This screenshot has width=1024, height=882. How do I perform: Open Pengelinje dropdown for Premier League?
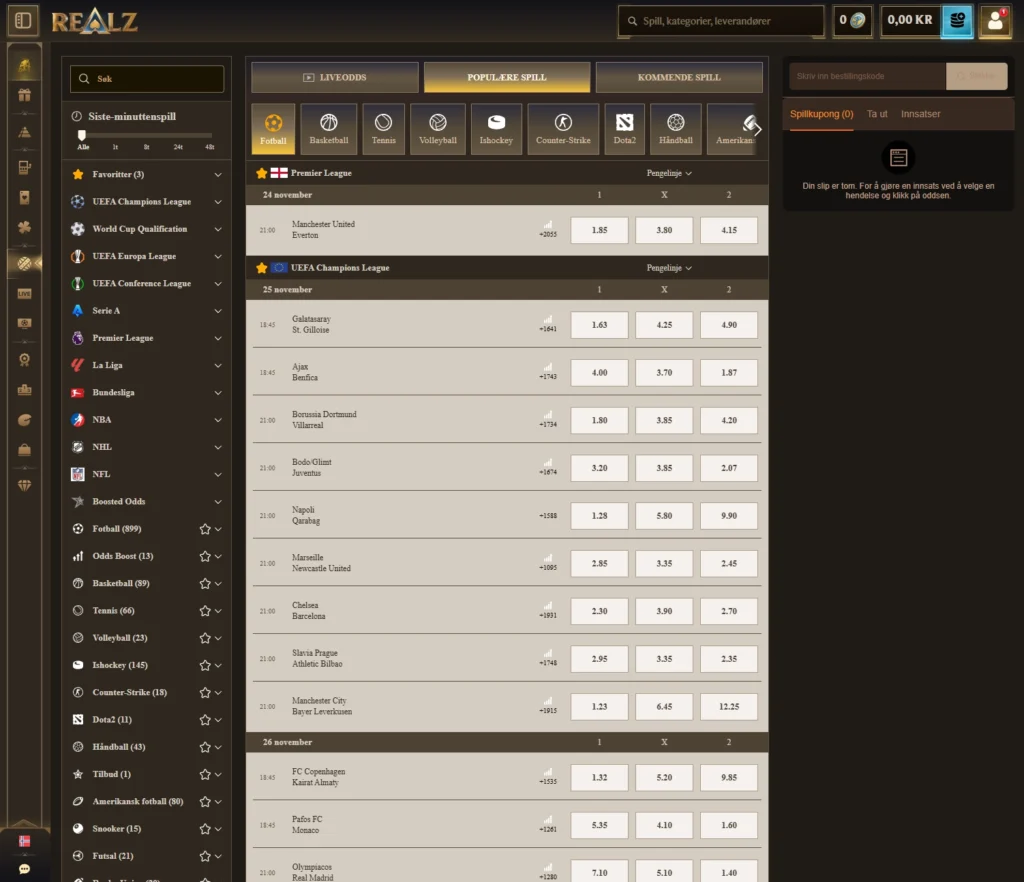669,173
